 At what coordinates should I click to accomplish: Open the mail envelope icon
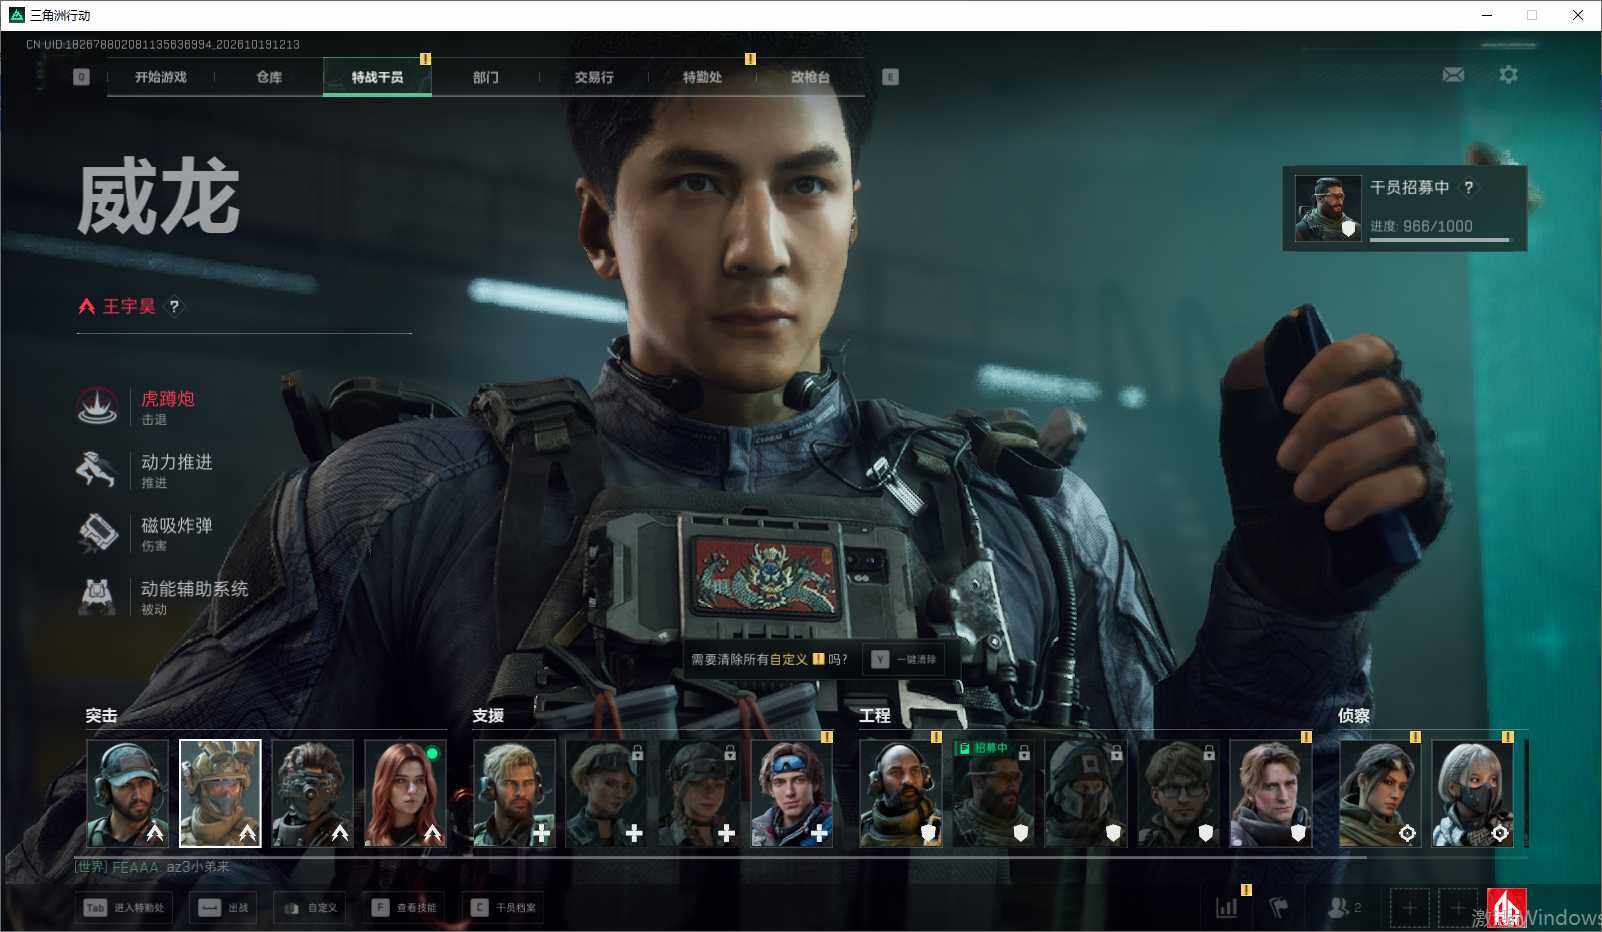[1453, 75]
